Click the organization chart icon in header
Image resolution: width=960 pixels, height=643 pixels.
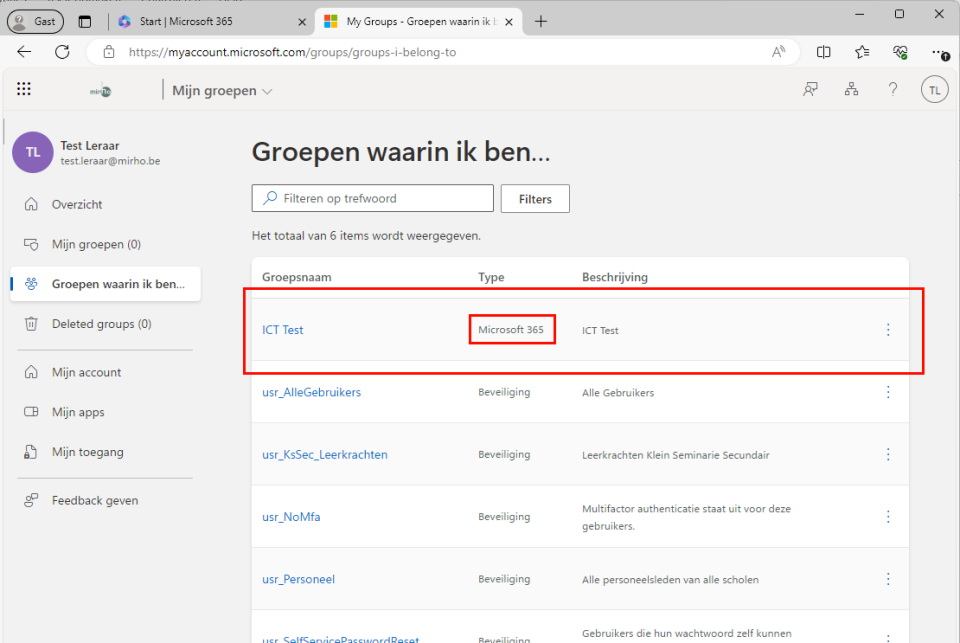[851, 90]
